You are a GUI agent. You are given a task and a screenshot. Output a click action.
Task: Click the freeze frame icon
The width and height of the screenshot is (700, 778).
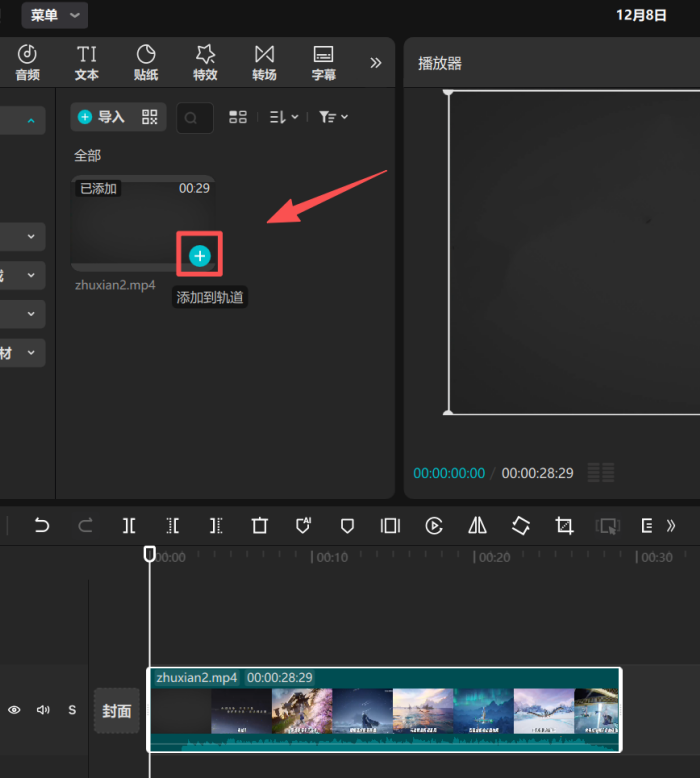(x=390, y=525)
